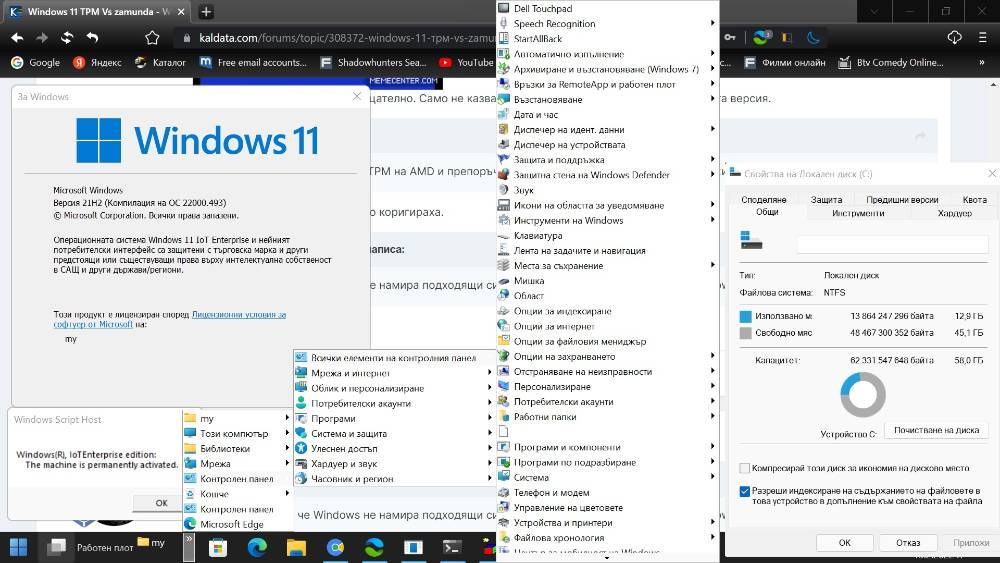This screenshot has height=563, width=1000.
Task: Click the browser forward arrow
Action: pos(42,38)
